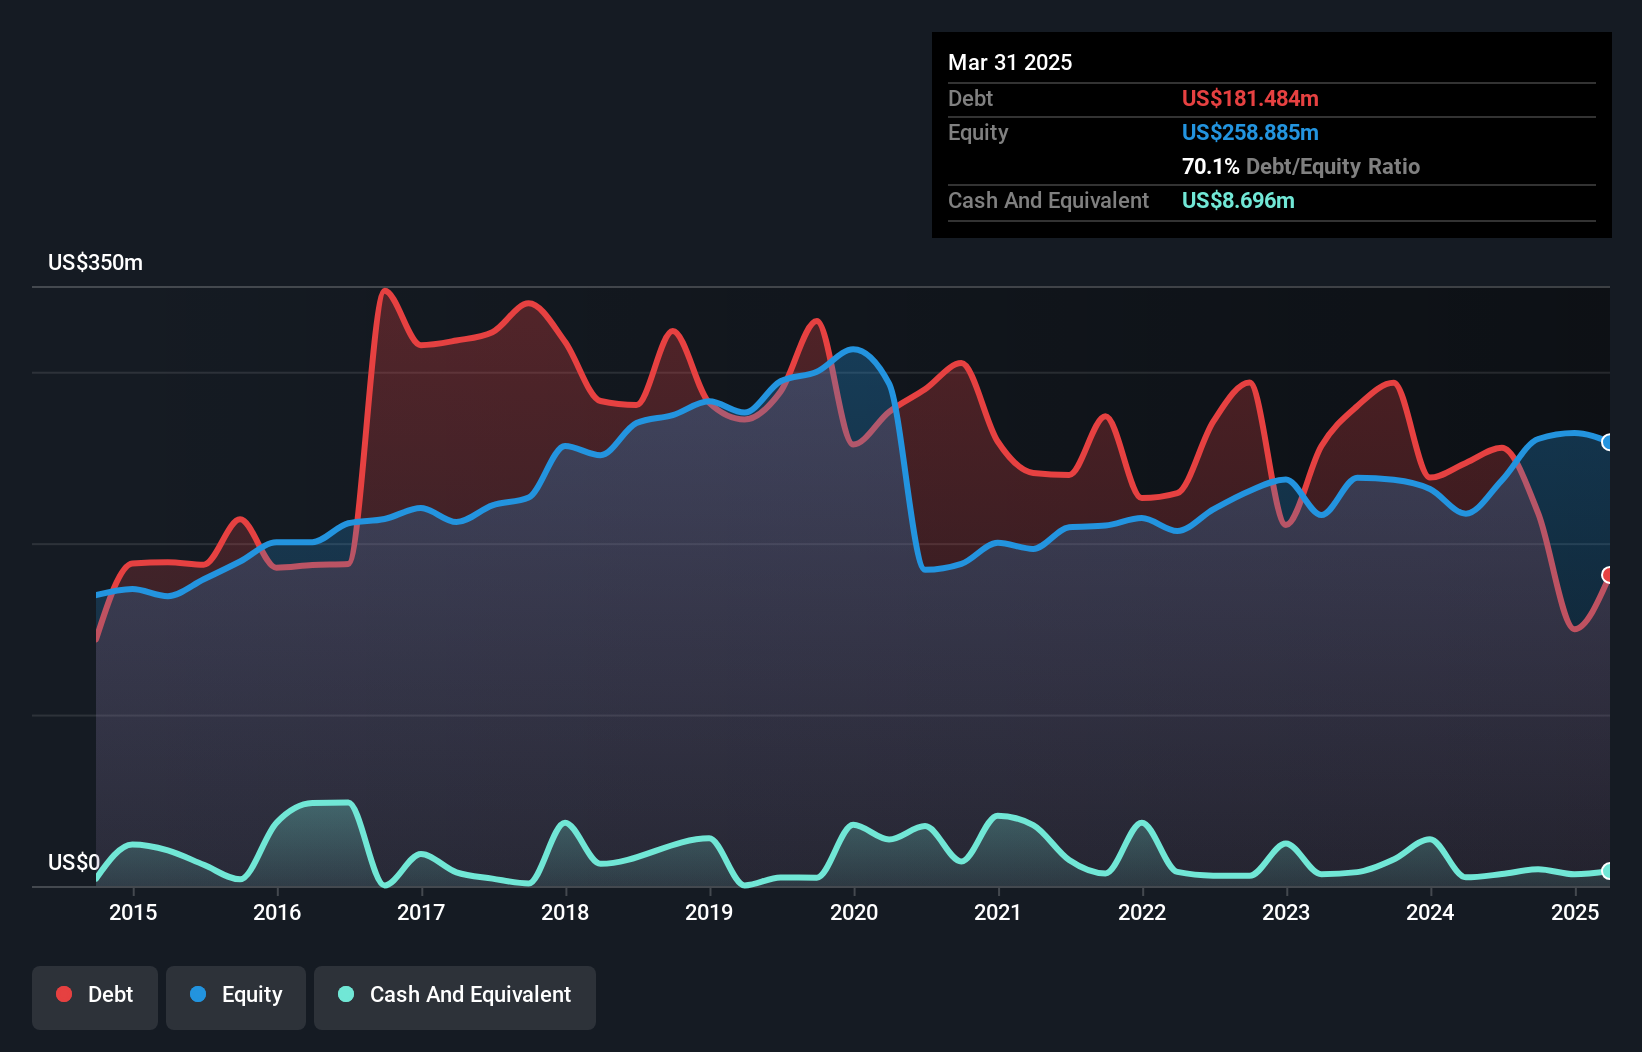Select the 2025 x-axis label
This screenshot has height=1052, width=1642.
coord(1575,912)
